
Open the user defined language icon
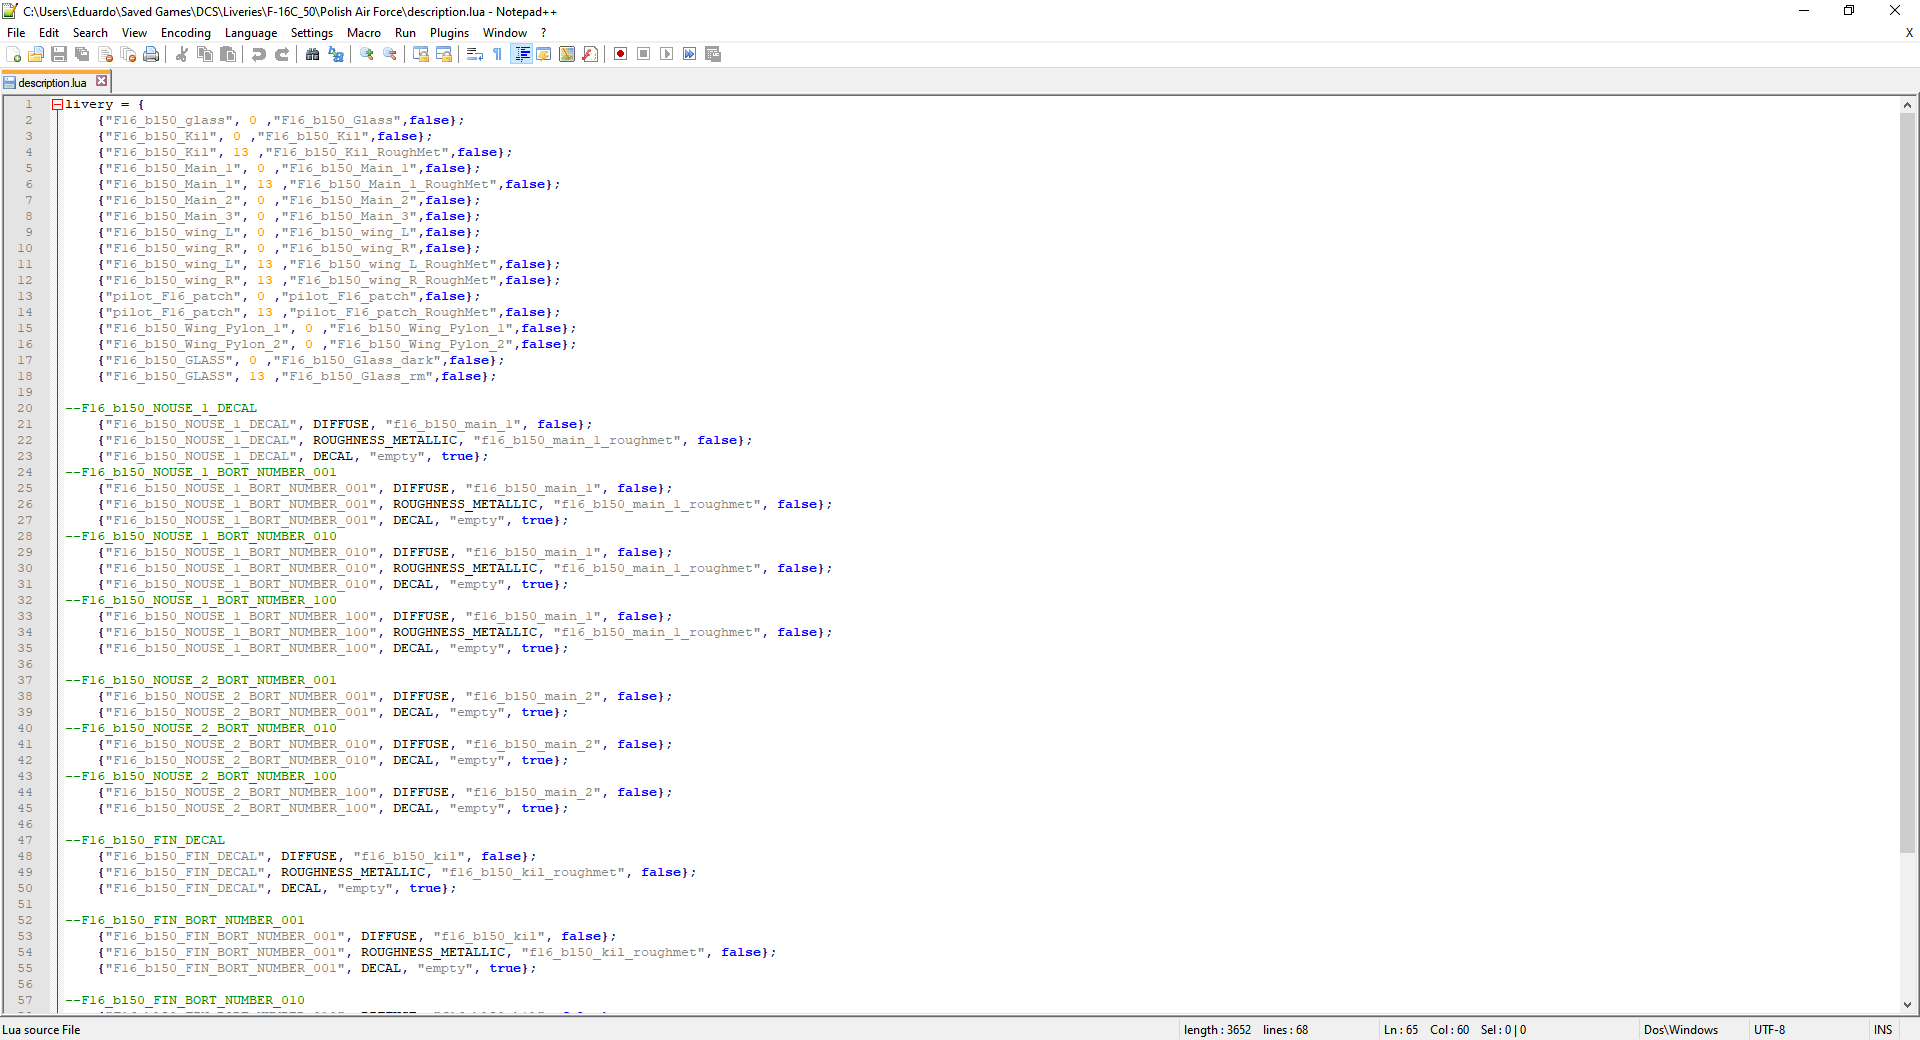(x=544, y=54)
